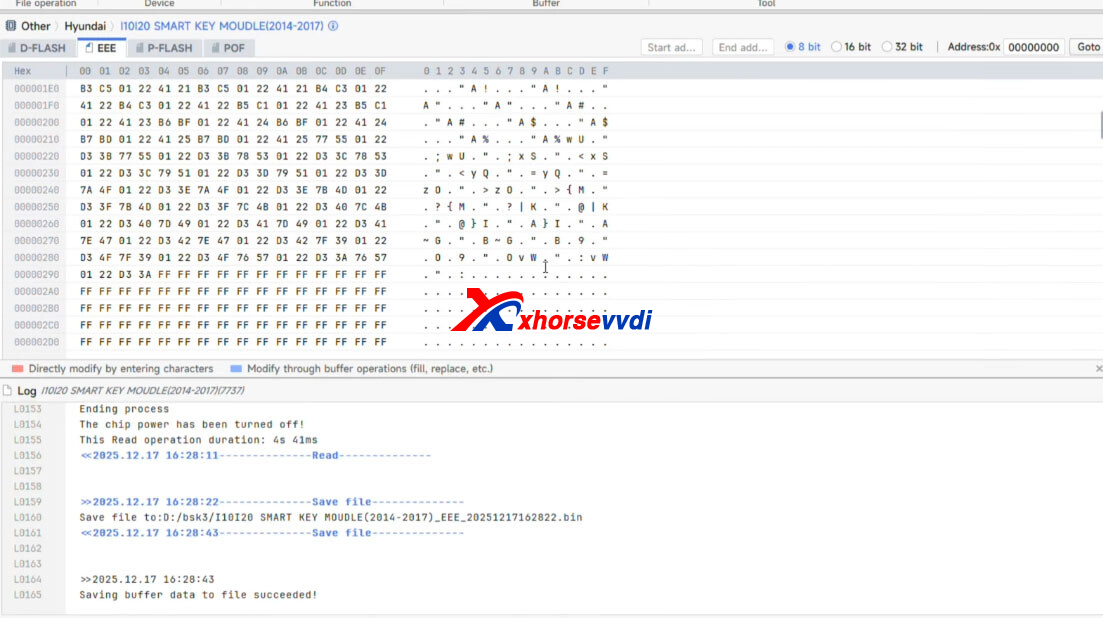Keep 8 bit mode selected
The width and height of the screenshot is (1103, 618).
(x=789, y=47)
